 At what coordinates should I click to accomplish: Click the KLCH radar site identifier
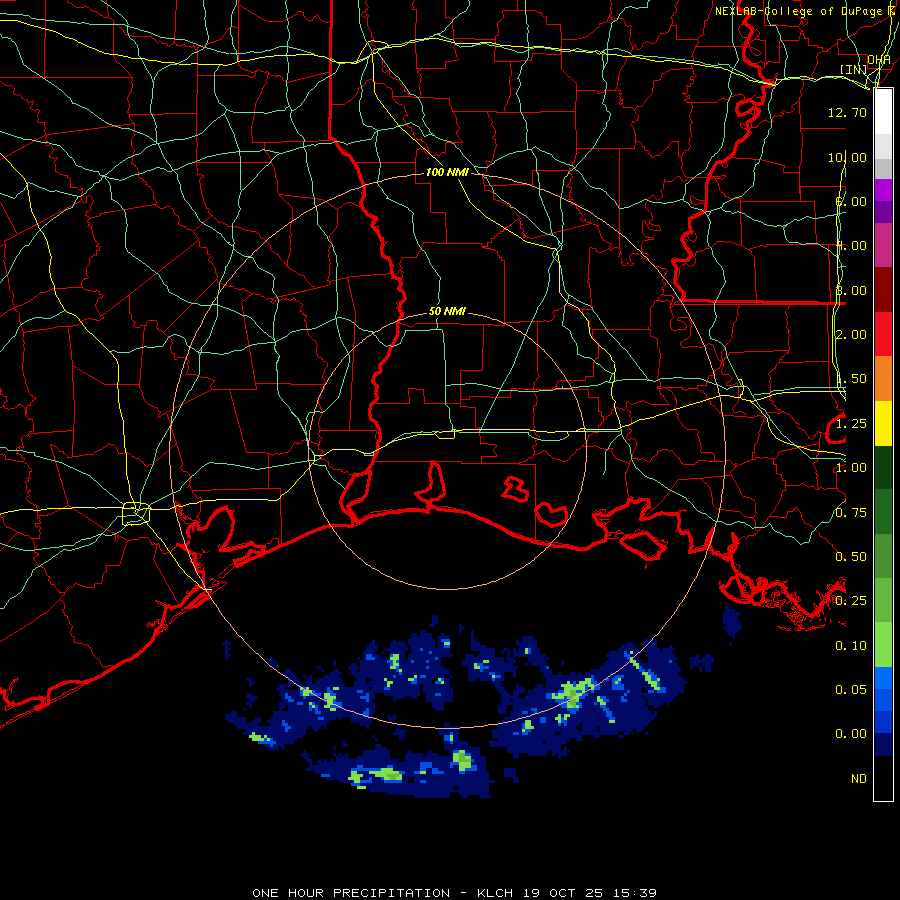[x=495, y=893]
